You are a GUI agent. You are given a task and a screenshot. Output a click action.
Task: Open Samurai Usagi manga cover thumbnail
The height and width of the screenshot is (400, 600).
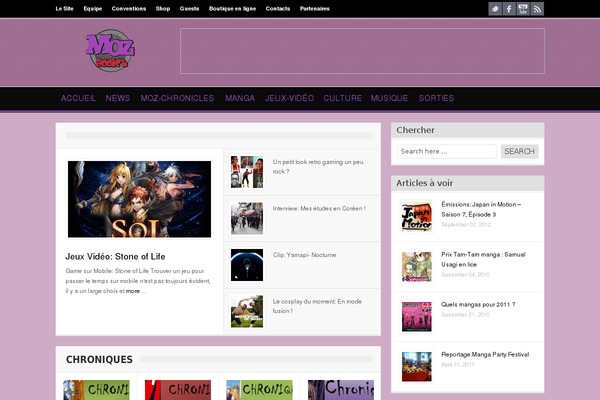(x=417, y=267)
